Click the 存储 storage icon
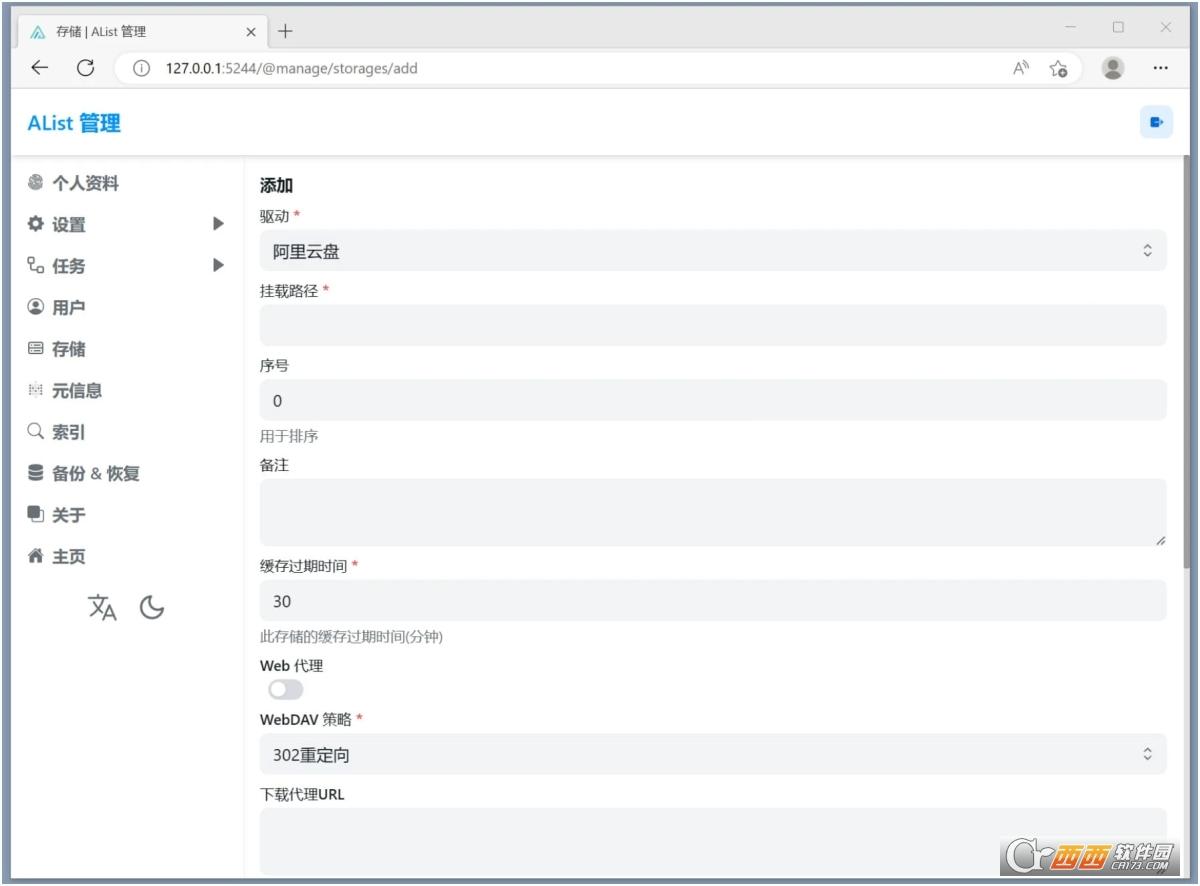The width and height of the screenshot is (1200, 886). point(36,348)
